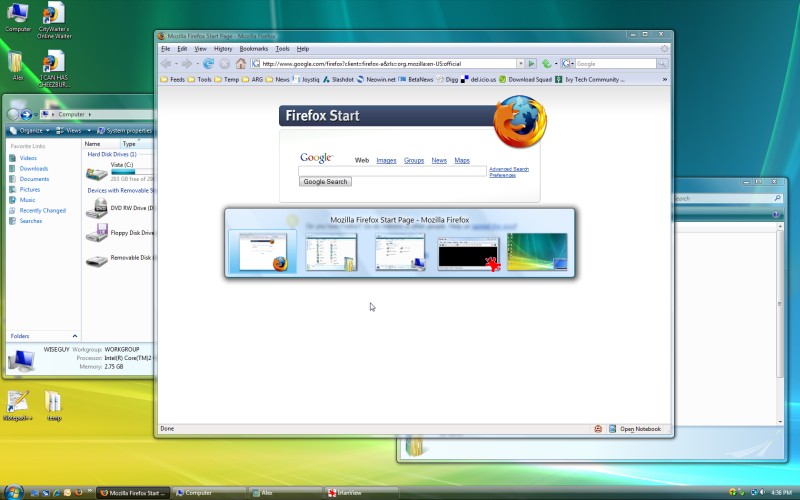Open Downloads favorite link in Computer window
The width and height of the screenshot is (800, 500).
tap(29, 168)
